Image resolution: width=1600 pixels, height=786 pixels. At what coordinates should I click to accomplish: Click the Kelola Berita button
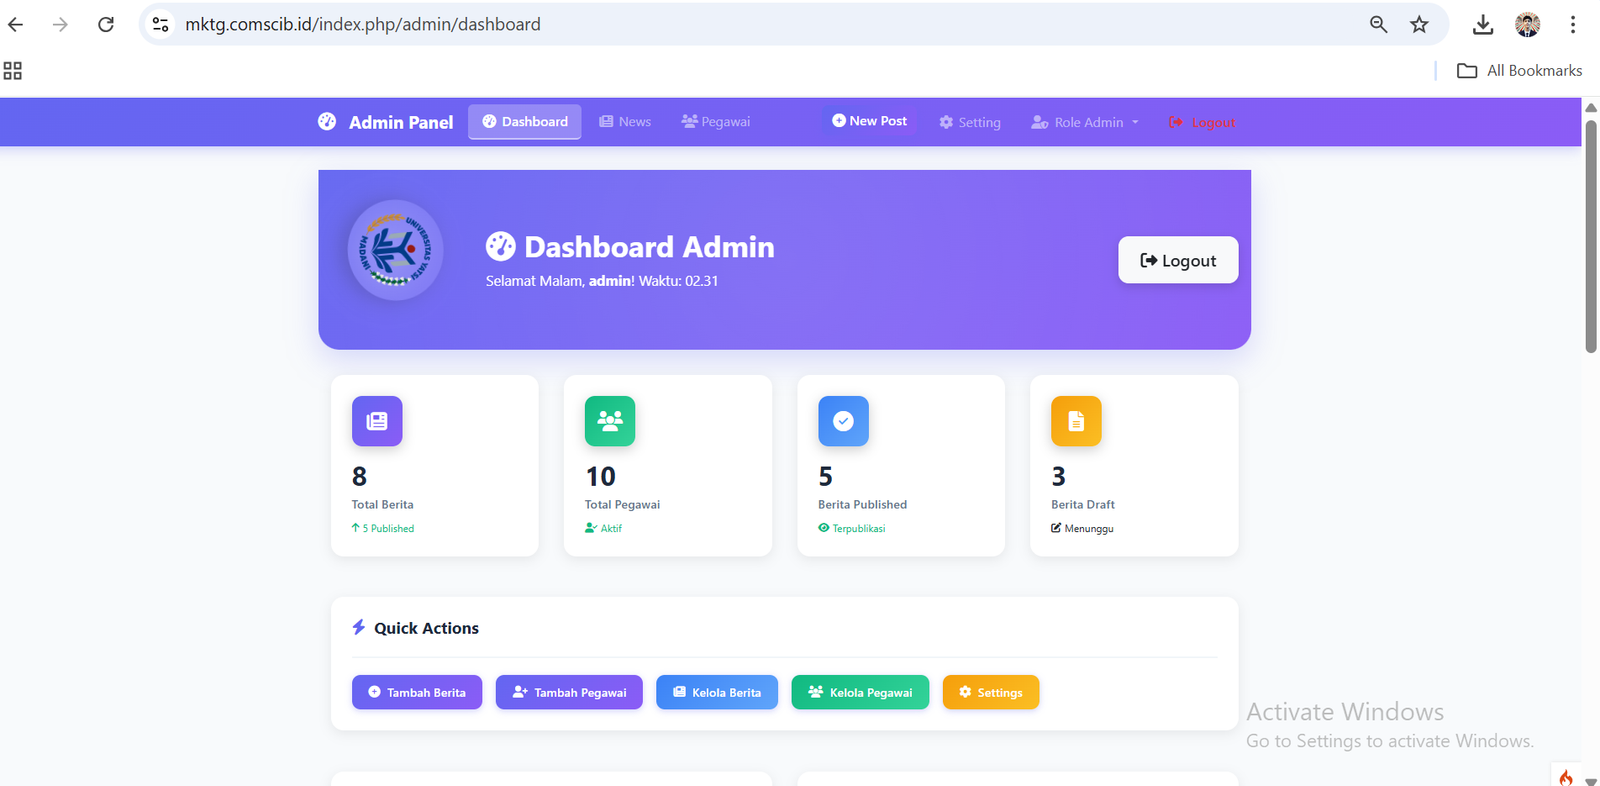pyautogui.click(x=717, y=692)
